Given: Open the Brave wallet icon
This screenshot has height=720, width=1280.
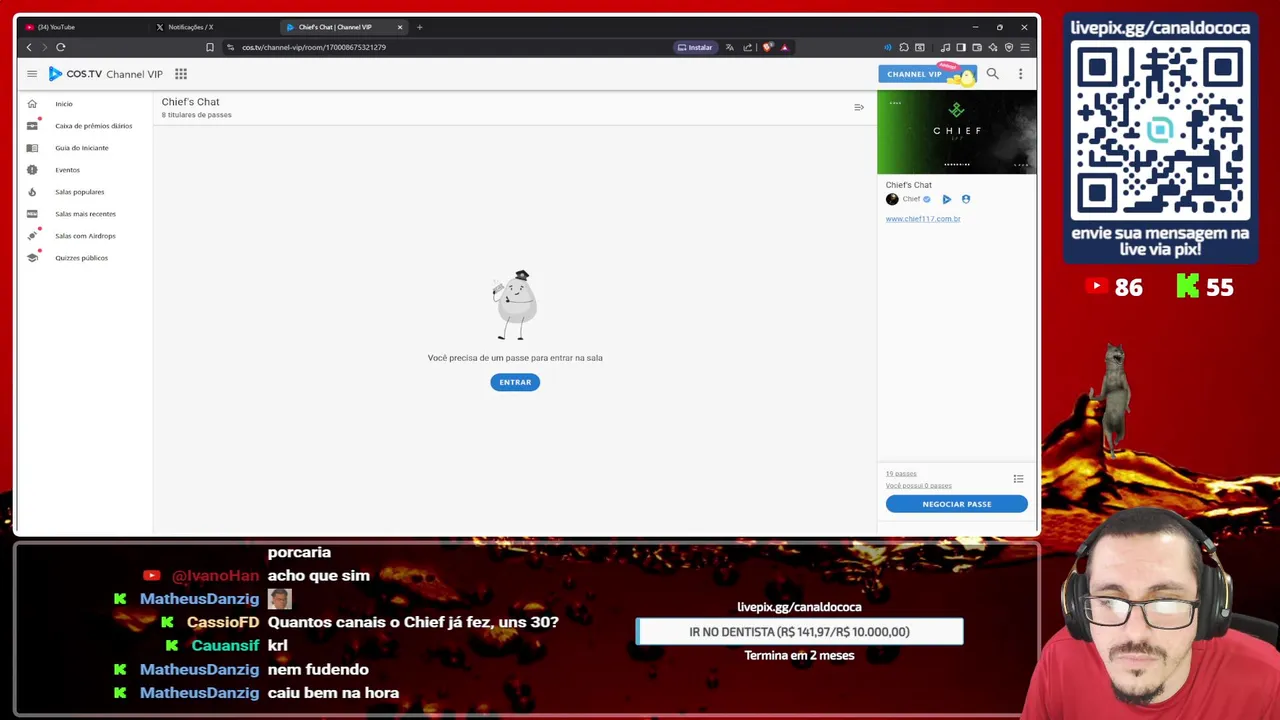Looking at the screenshot, I should pyautogui.click(x=977, y=47).
